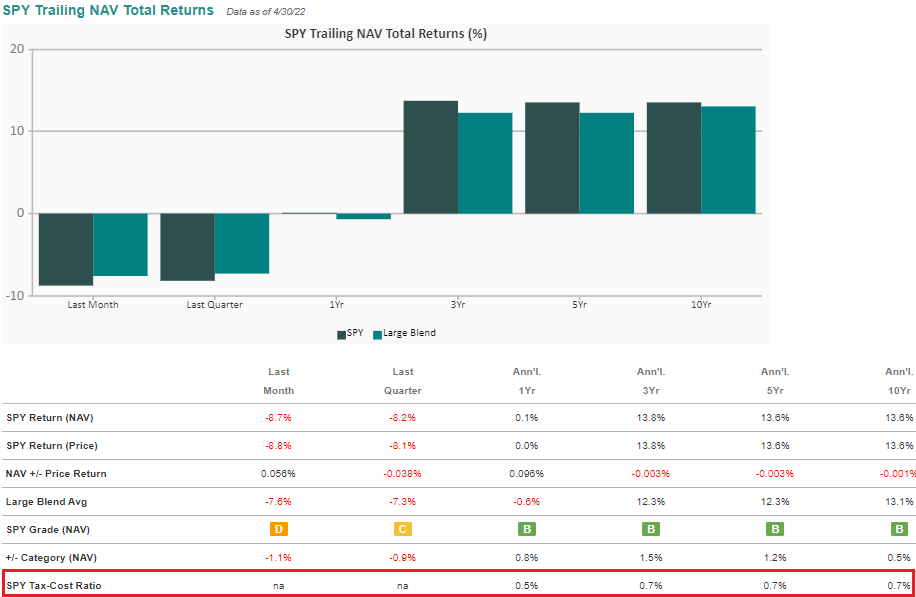Image resolution: width=916 pixels, height=597 pixels.
Task: Click the 'na' Tax-Cost Ratio value under Last Month
Action: (279, 586)
